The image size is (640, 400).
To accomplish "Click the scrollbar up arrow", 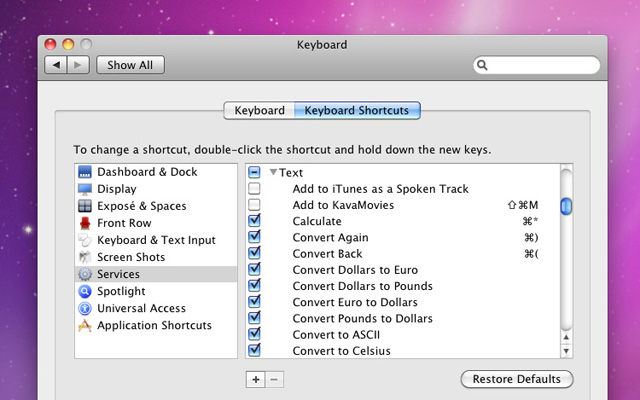I will (566, 338).
